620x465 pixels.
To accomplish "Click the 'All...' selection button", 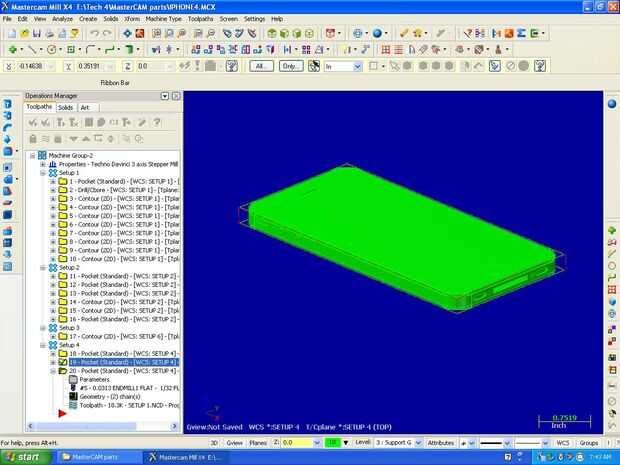I will (x=261, y=66).
